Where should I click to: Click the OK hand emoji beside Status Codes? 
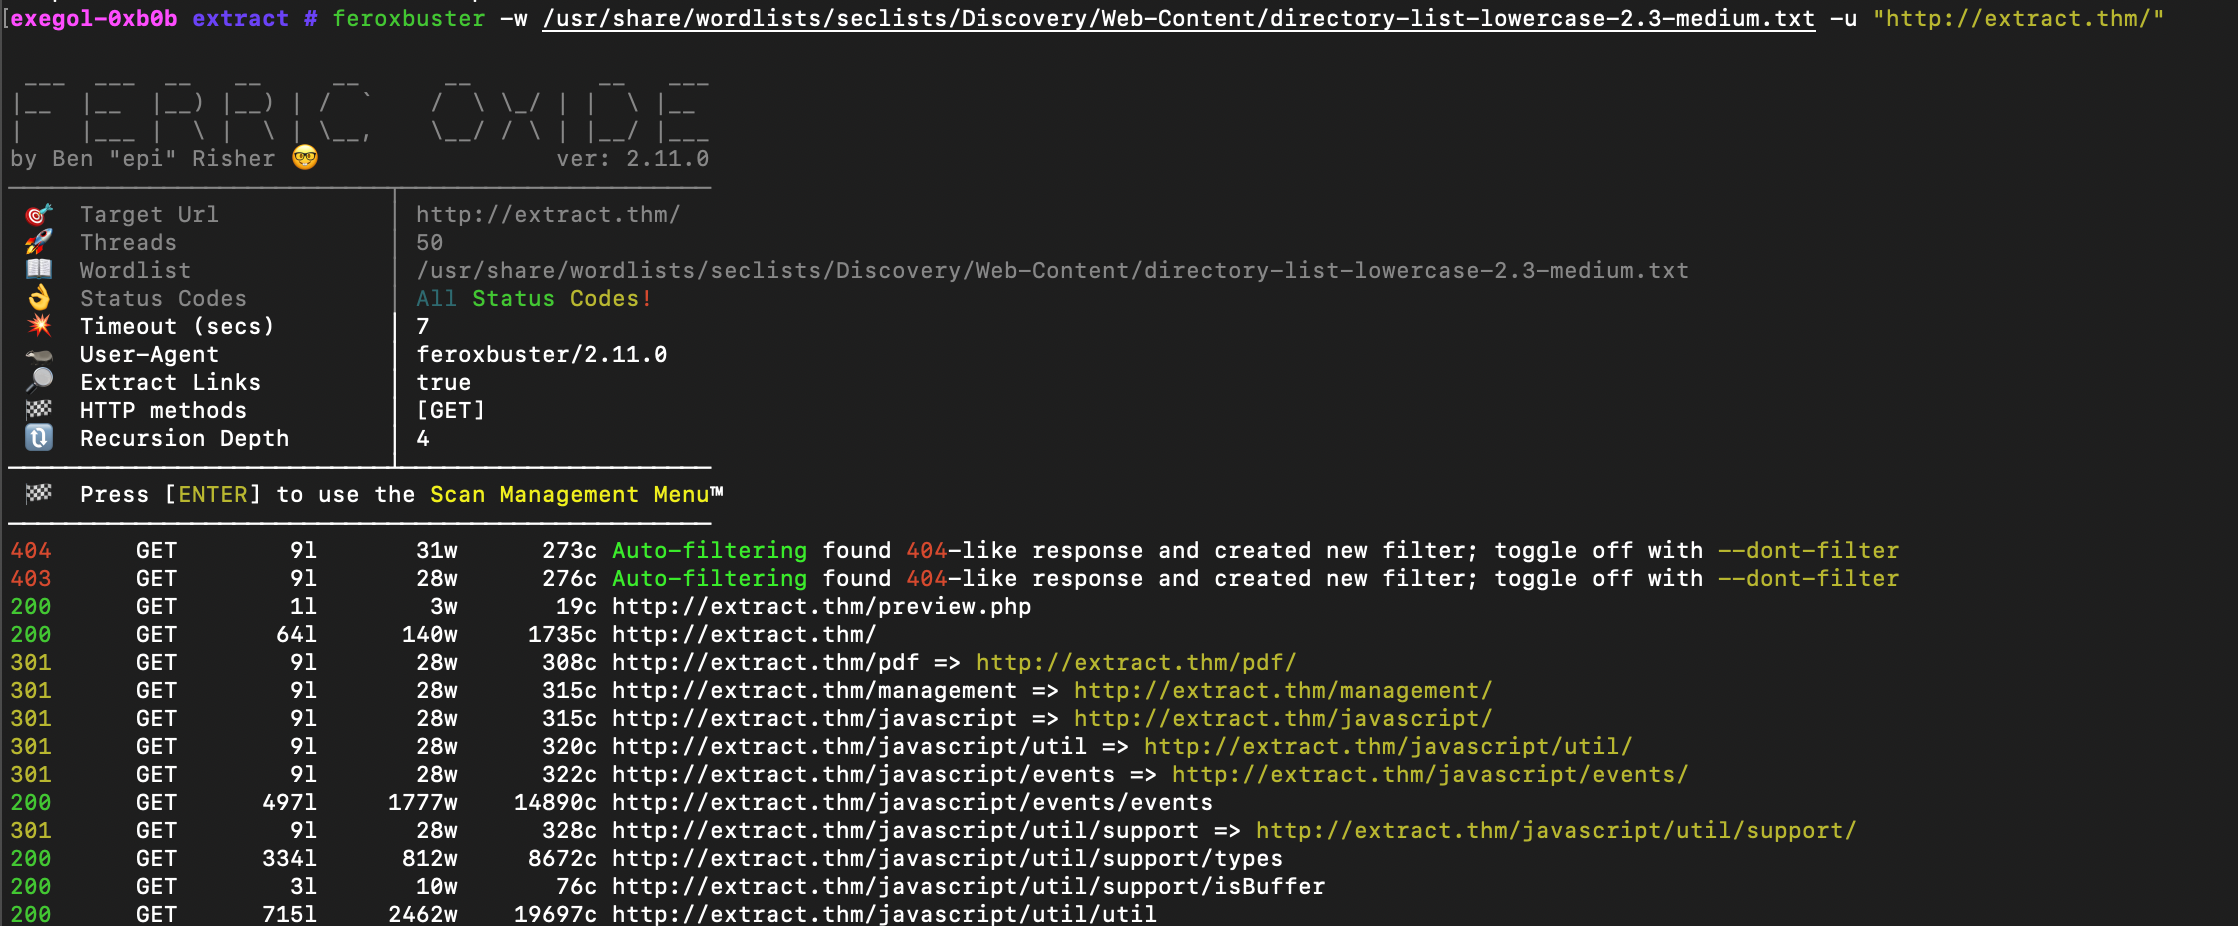(x=39, y=297)
